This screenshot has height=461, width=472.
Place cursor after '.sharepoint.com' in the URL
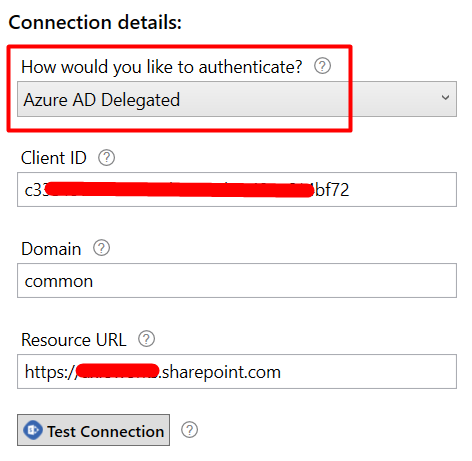pyautogui.click(x=281, y=372)
